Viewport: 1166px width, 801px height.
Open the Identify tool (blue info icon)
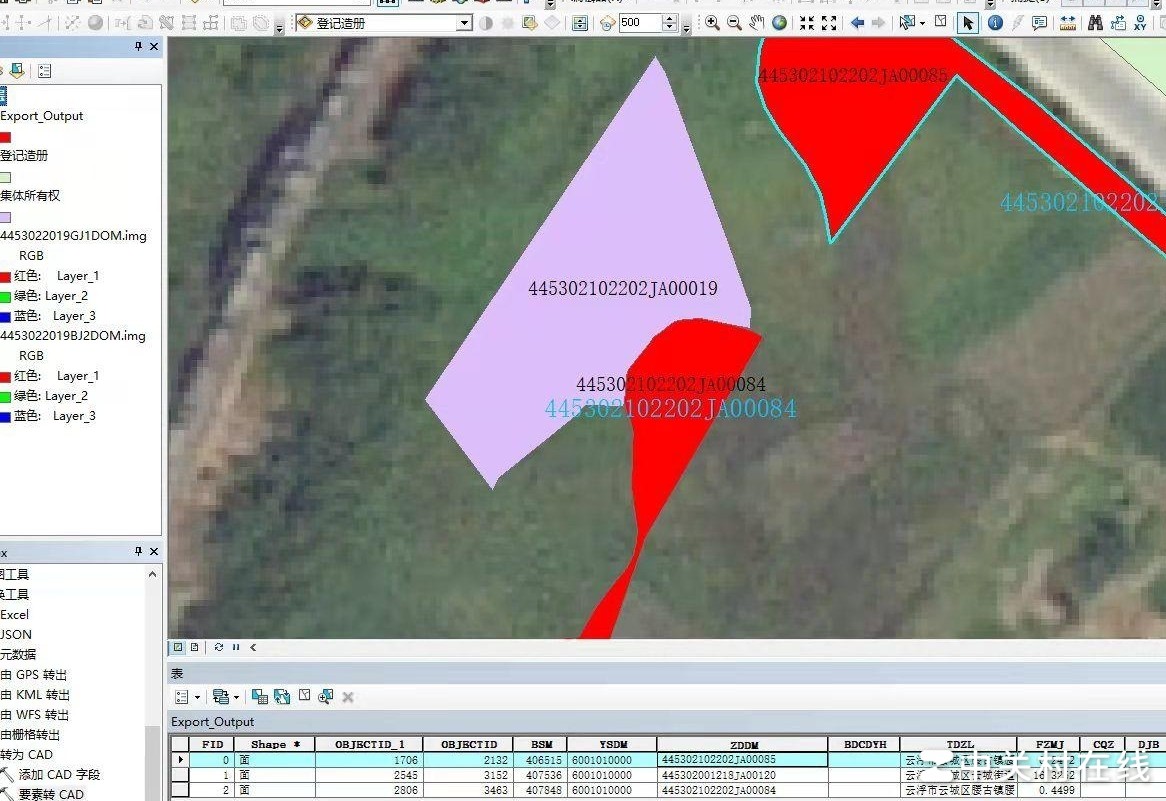(x=995, y=22)
